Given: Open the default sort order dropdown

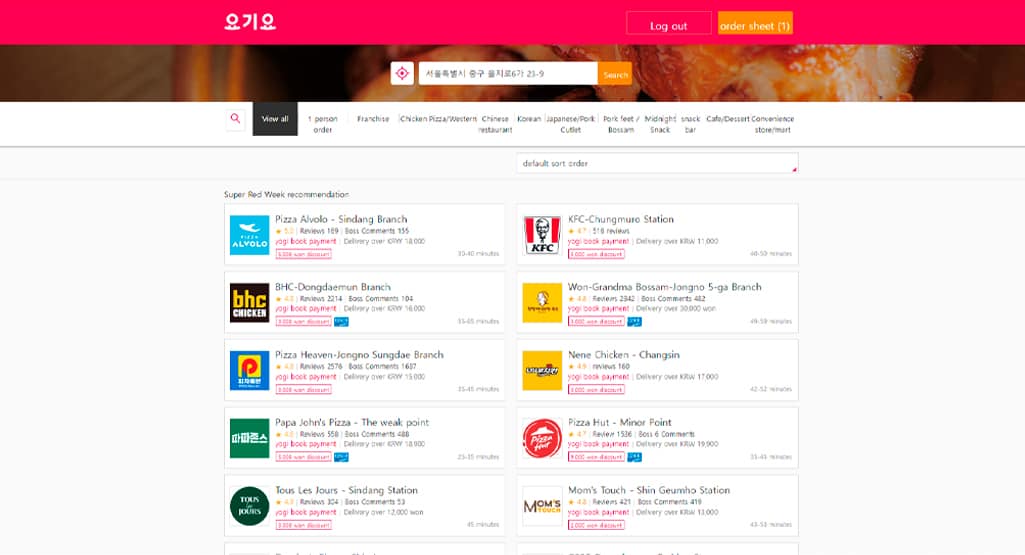Looking at the screenshot, I should pos(657,163).
